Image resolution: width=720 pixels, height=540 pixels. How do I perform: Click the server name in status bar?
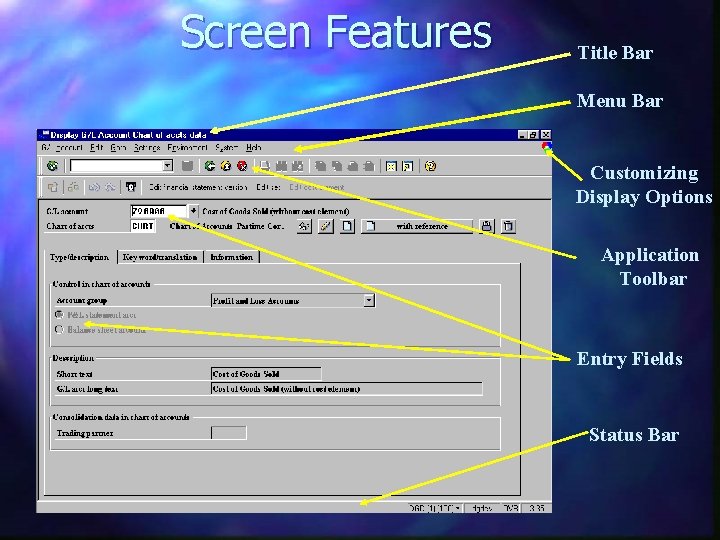tap(482, 508)
